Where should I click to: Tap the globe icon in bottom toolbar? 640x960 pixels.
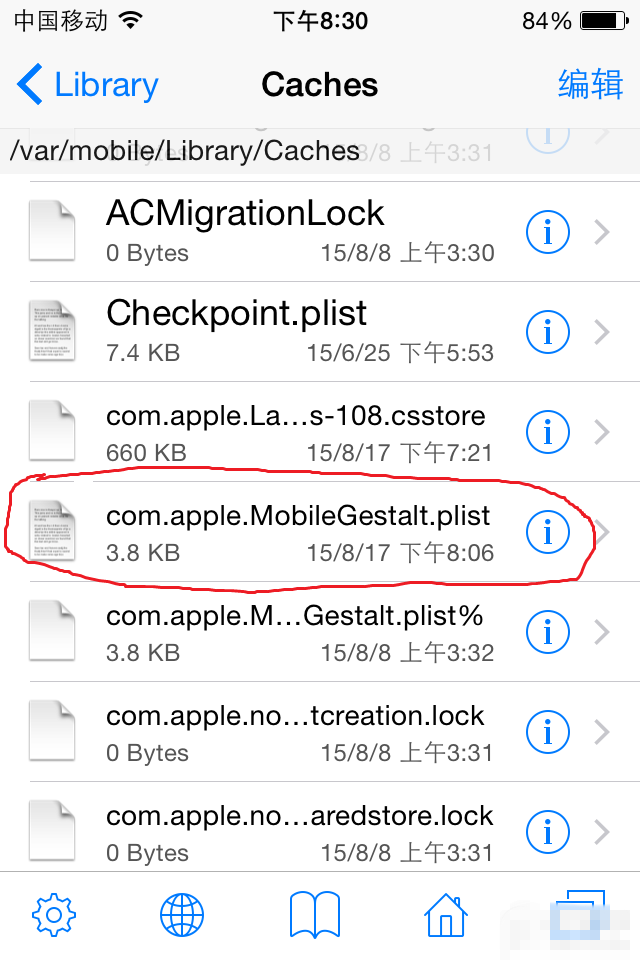182,914
